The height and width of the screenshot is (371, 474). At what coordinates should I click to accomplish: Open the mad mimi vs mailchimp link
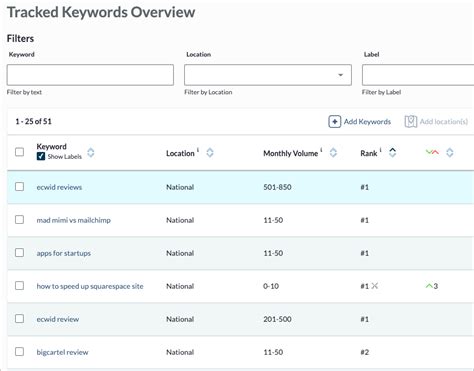(x=73, y=220)
